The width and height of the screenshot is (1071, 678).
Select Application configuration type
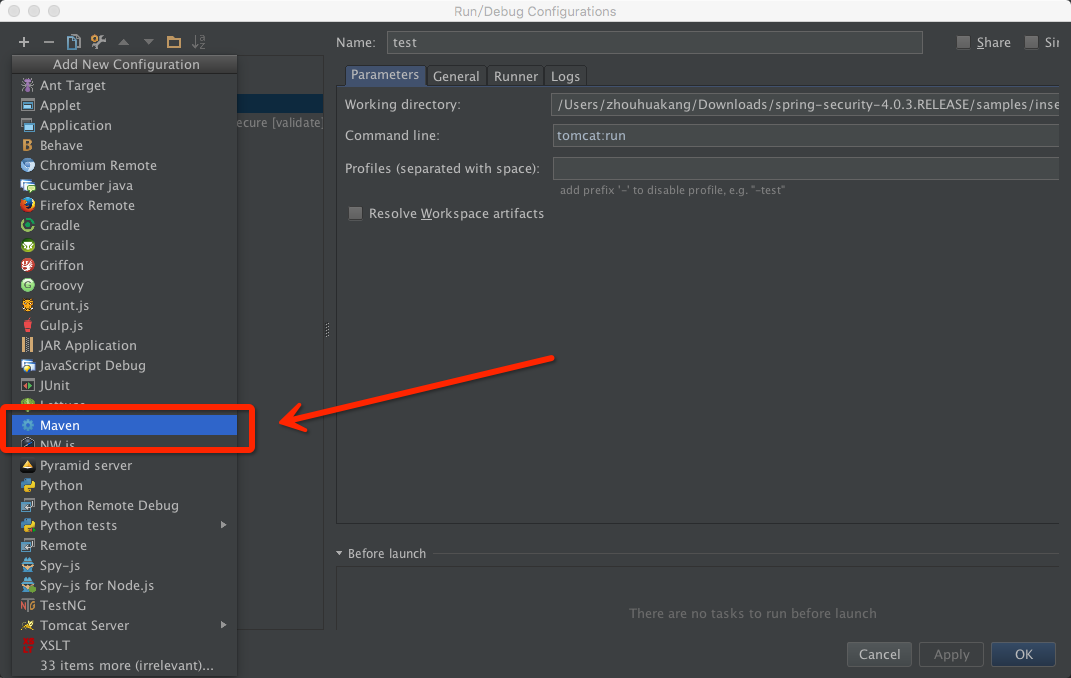(124, 126)
